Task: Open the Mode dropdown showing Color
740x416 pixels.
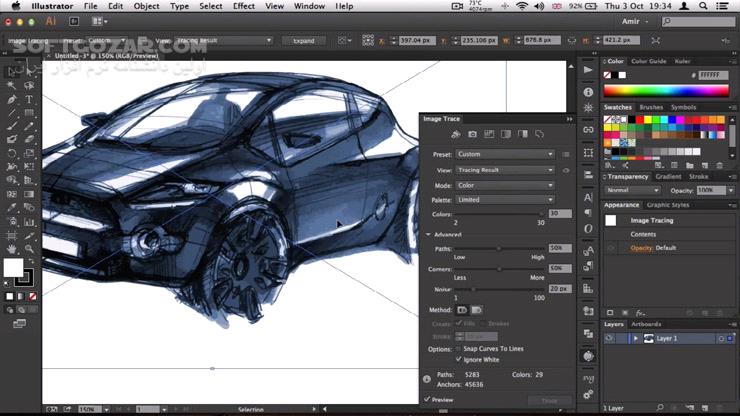Action: [505, 186]
